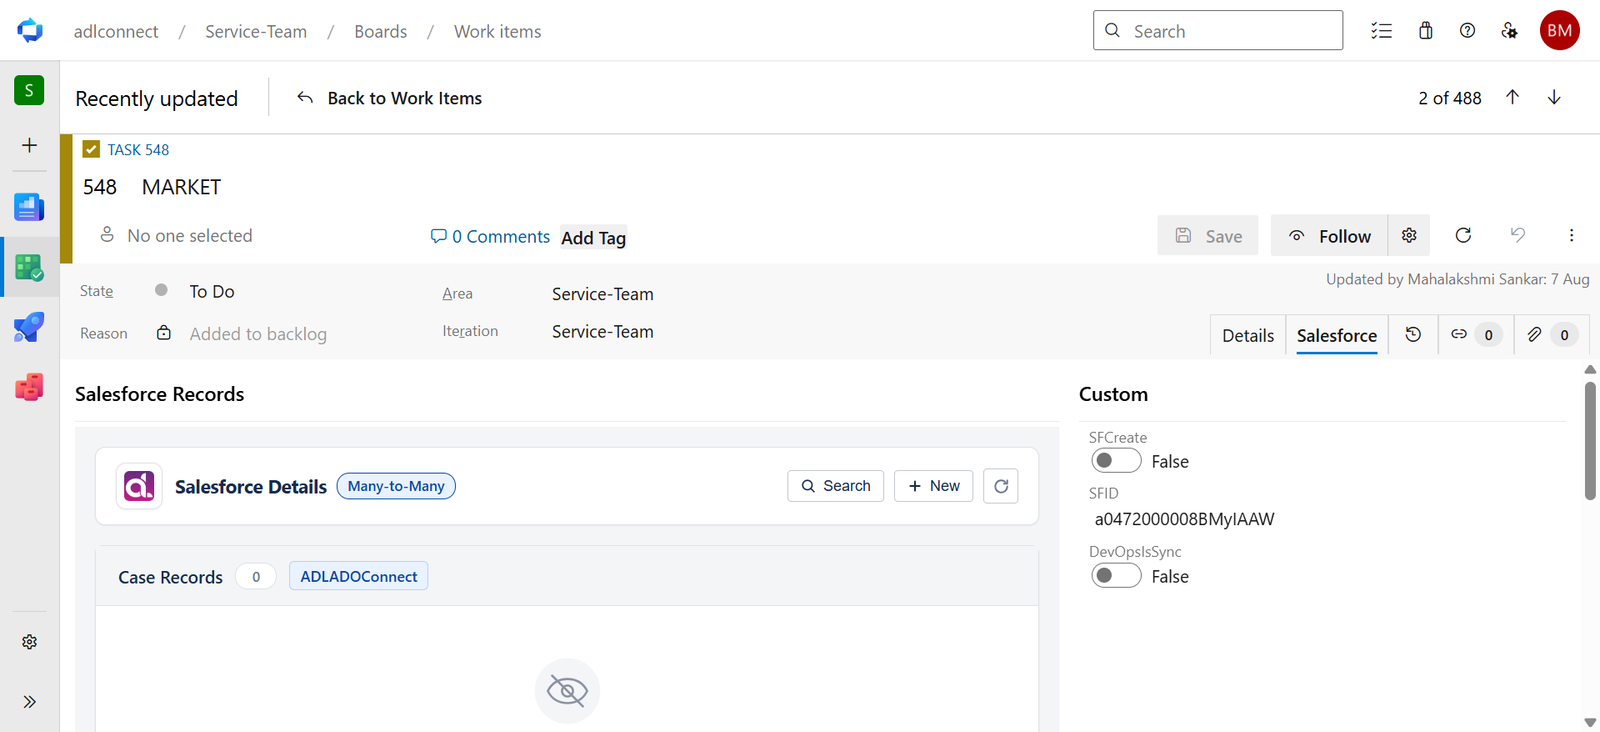Open the Overview hub icon
Screen dimensions: 1600x732
29,207
